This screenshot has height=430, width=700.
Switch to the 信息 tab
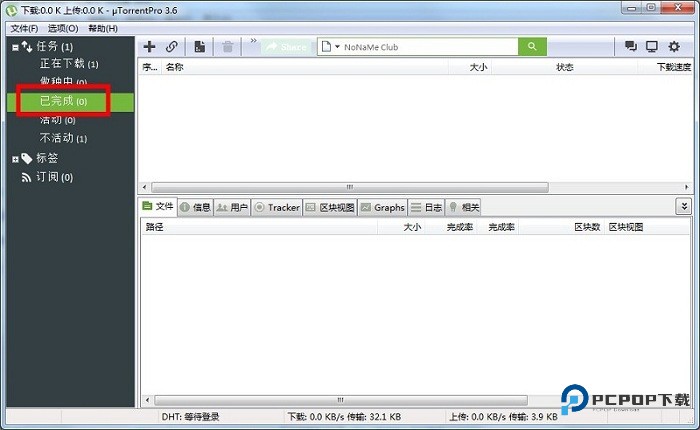pyautogui.click(x=196, y=207)
